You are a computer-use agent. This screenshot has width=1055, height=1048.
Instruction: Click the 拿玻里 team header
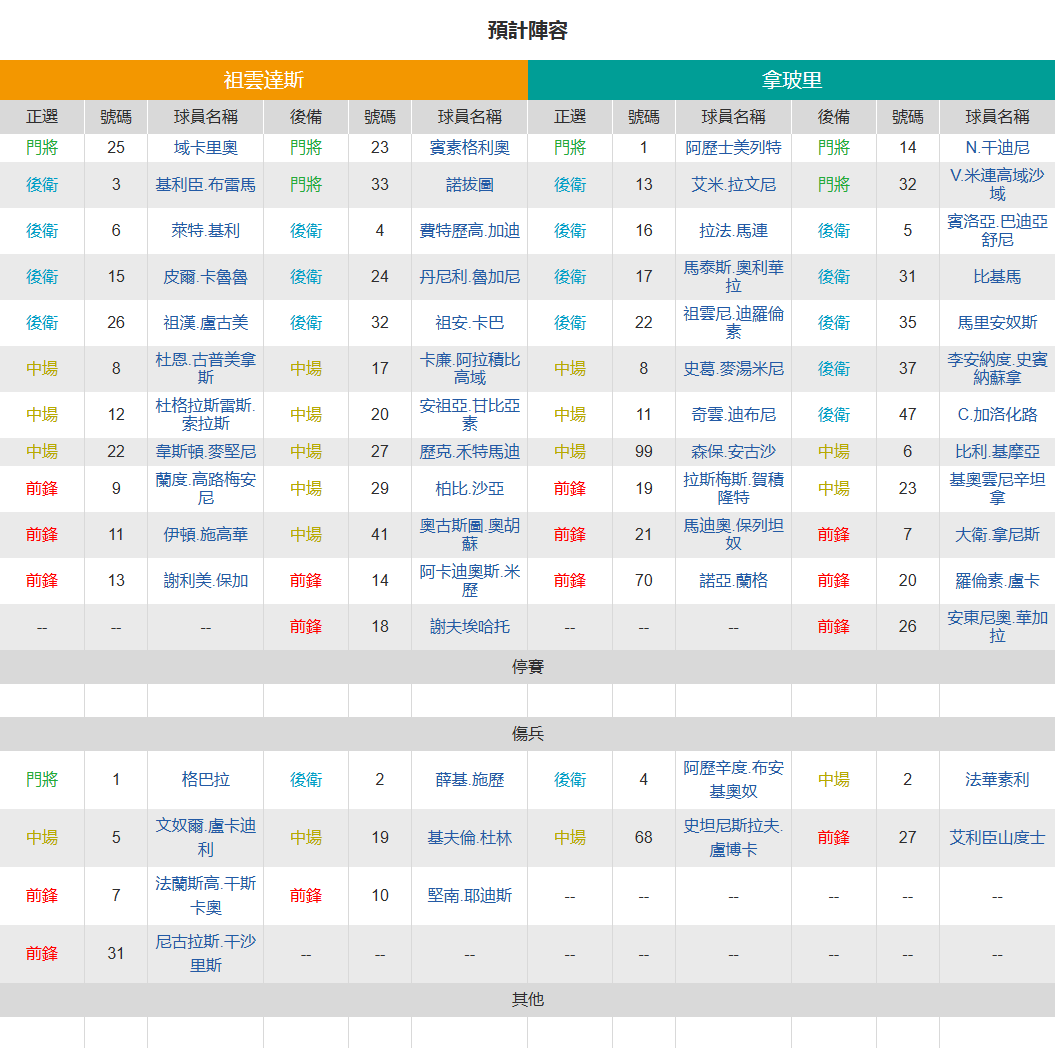(x=791, y=80)
